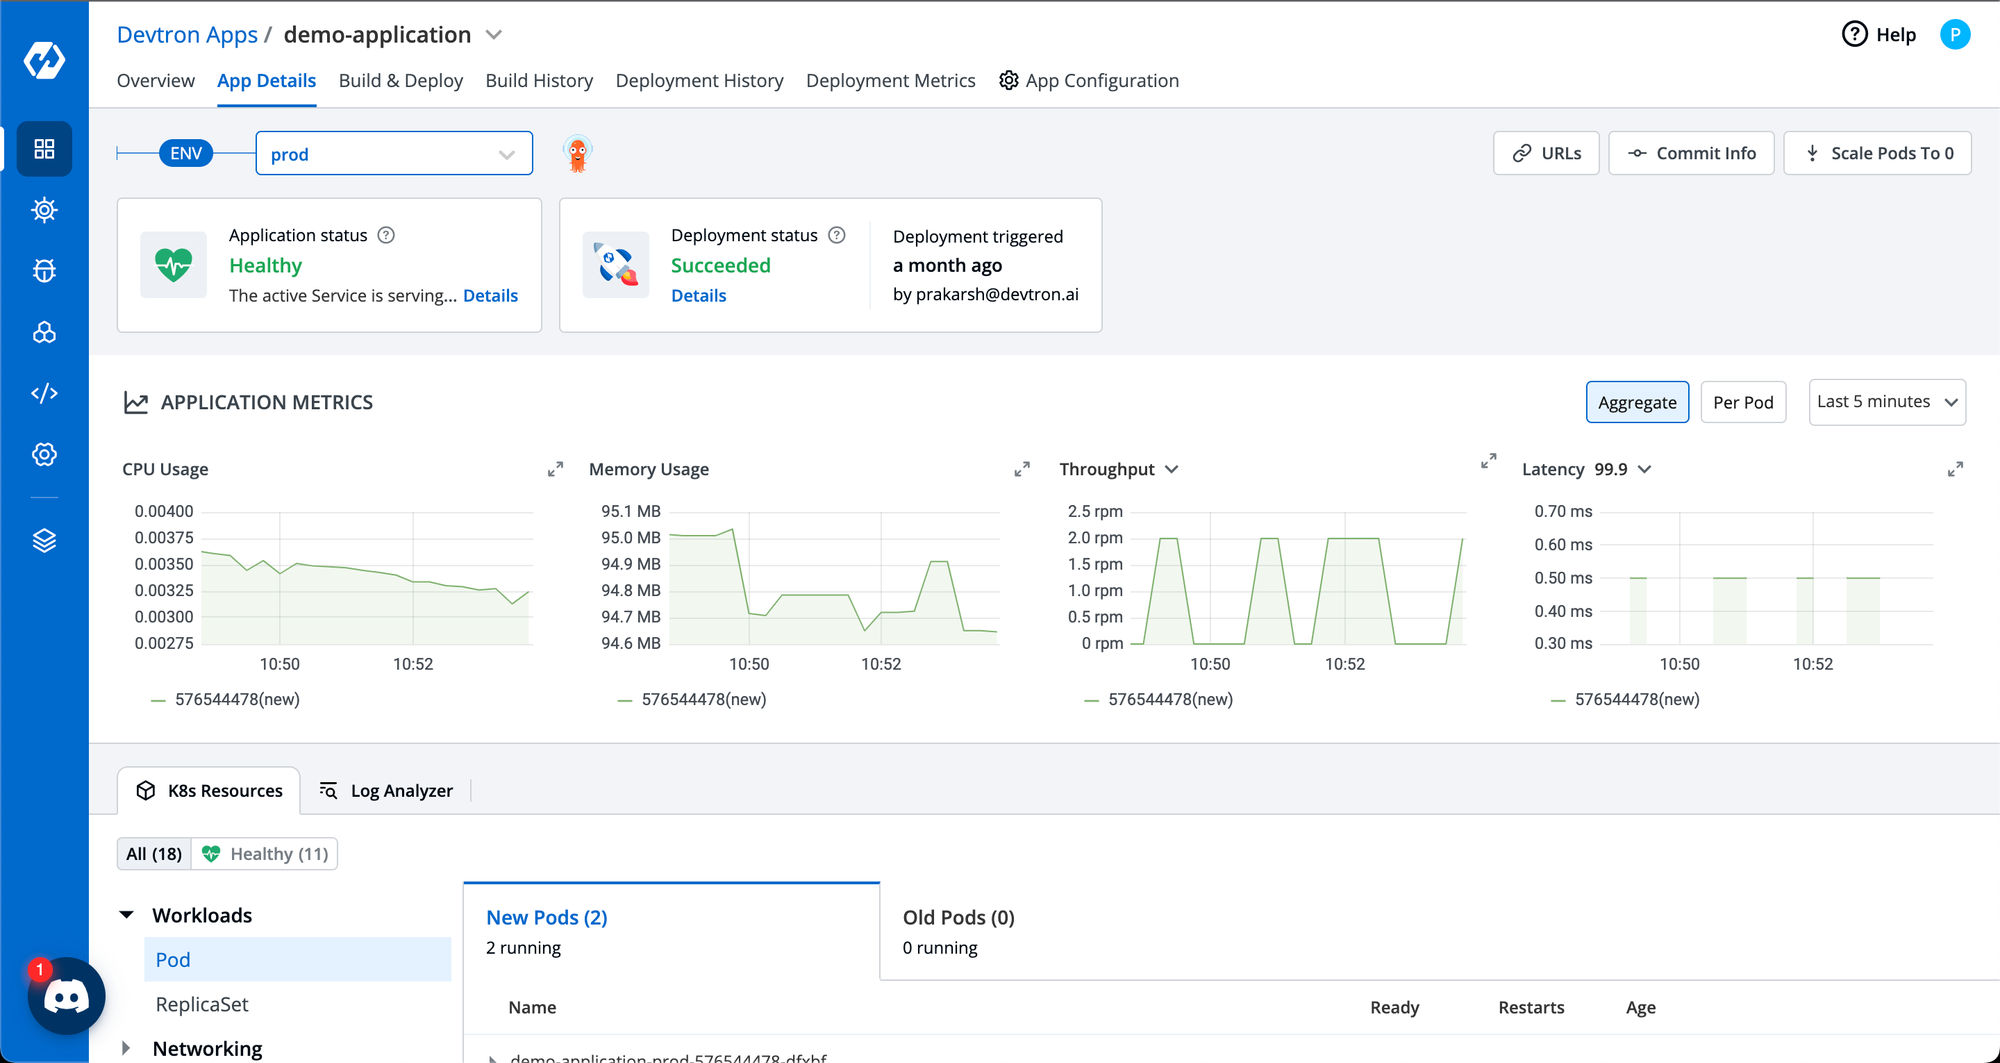Click the Devtron logo in sidebar

pos(44,60)
